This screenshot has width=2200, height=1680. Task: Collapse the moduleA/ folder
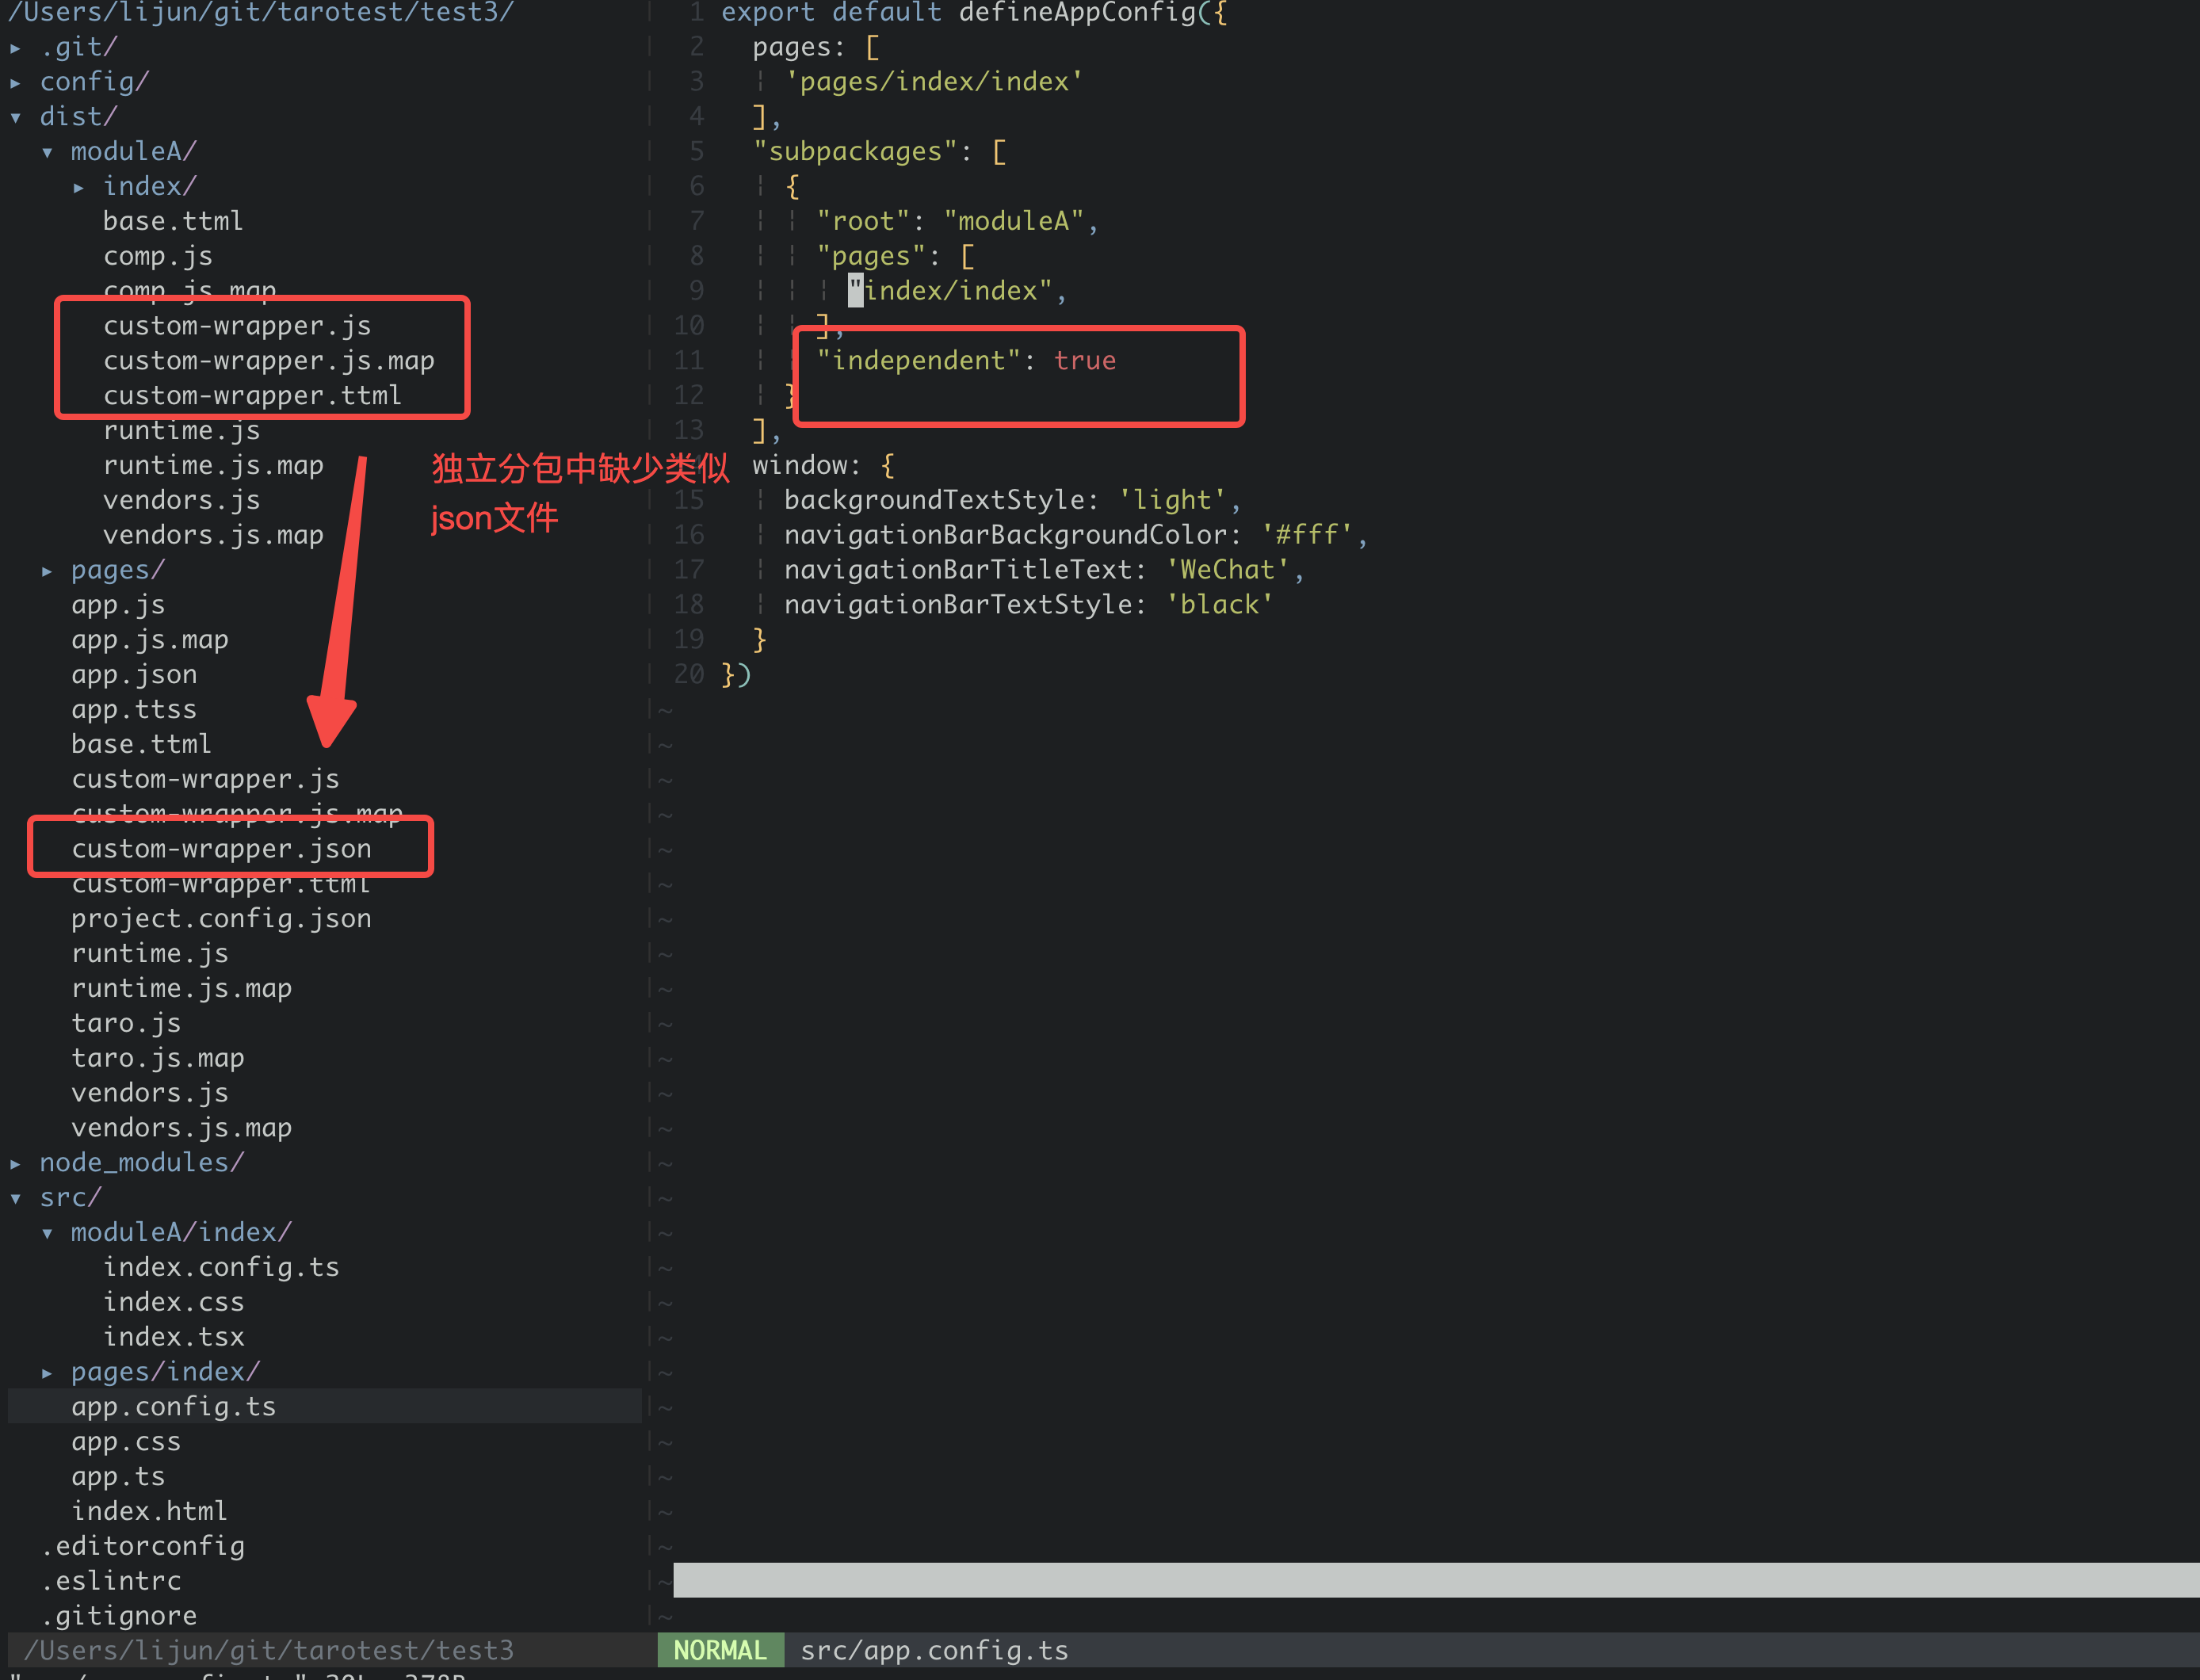[132, 151]
